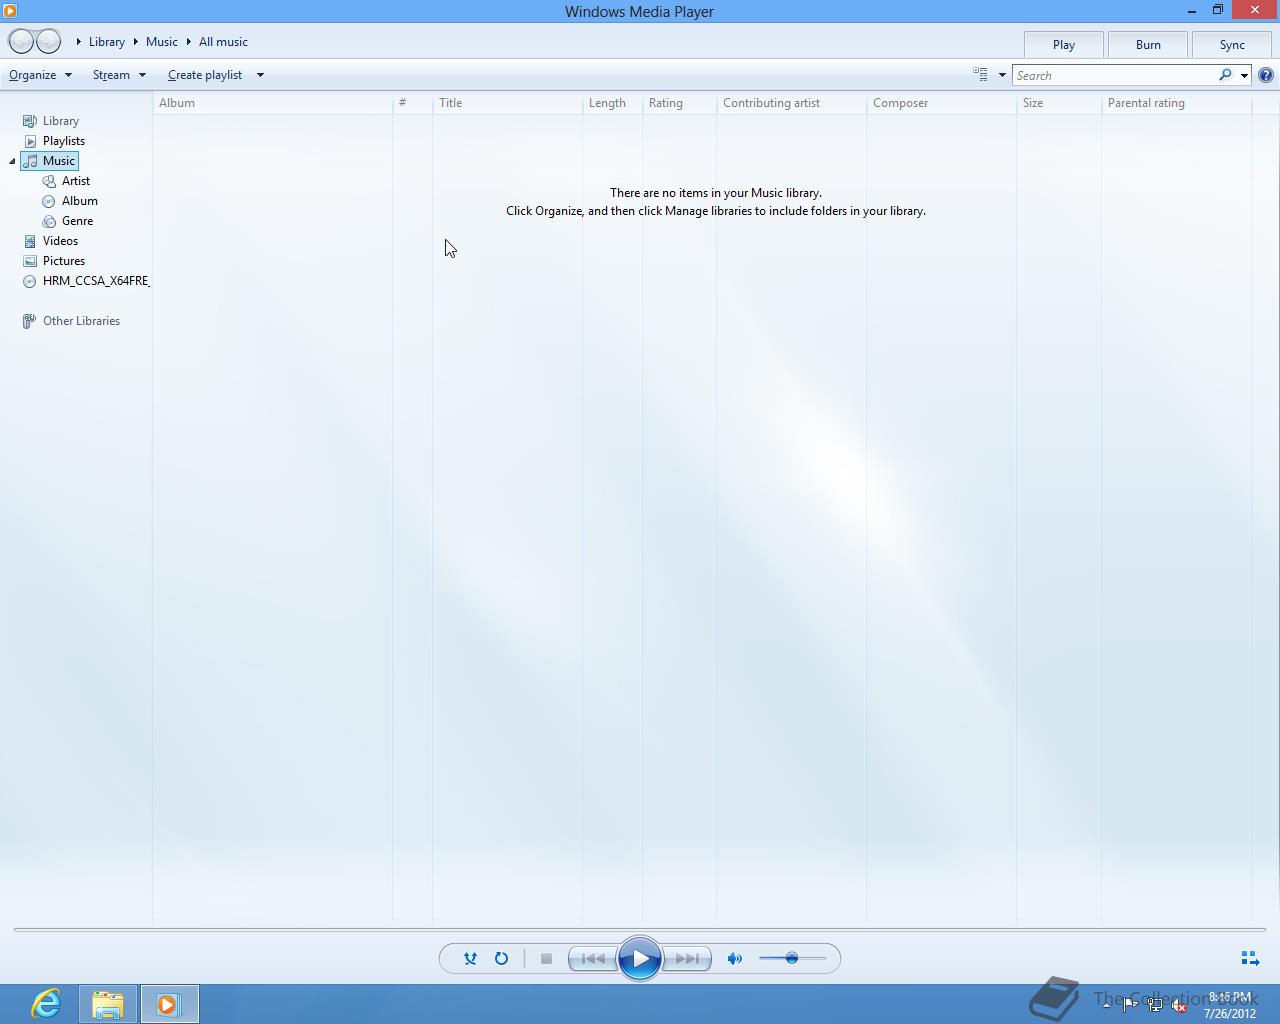Viewport: 1280px width, 1024px height.
Task: Sort by the Parental rating column
Action: click(x=1177, y=103)
